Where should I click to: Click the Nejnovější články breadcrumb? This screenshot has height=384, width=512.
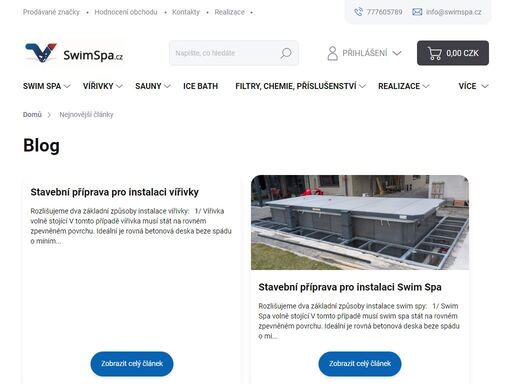point(86,115)
